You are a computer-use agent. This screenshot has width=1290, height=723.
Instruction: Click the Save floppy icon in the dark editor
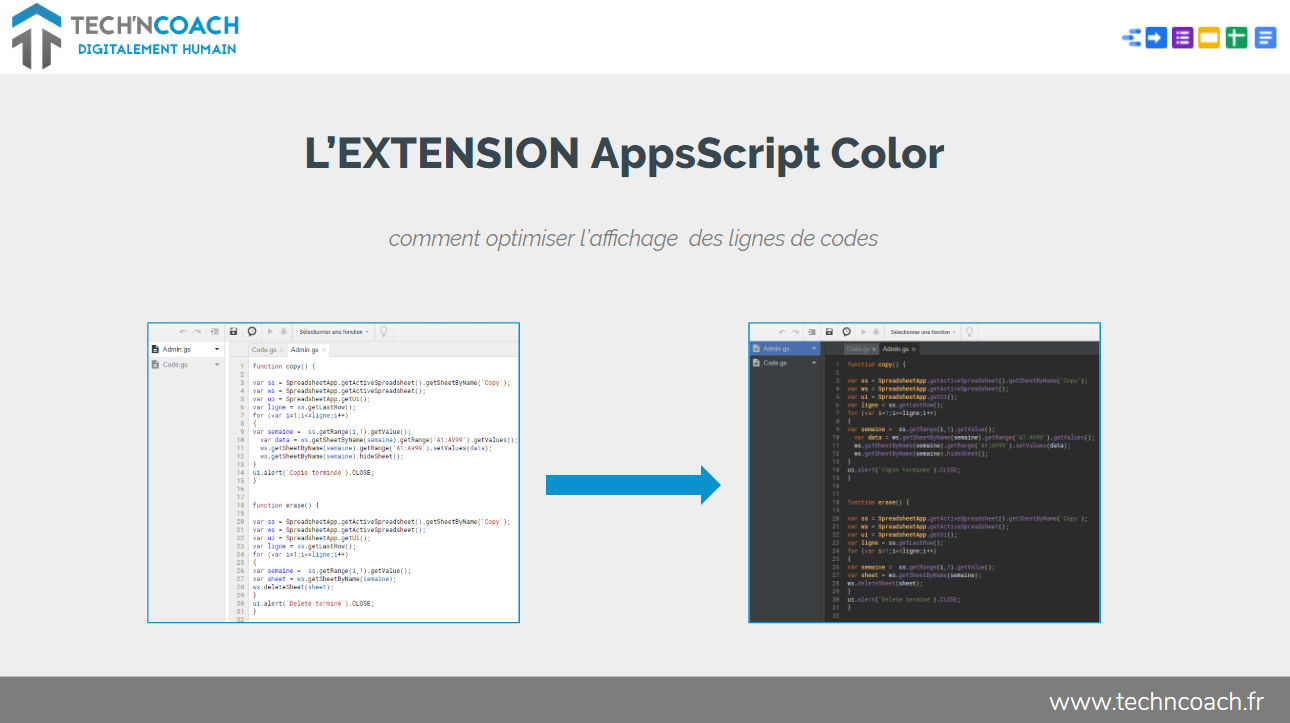[x=829, y=331]
